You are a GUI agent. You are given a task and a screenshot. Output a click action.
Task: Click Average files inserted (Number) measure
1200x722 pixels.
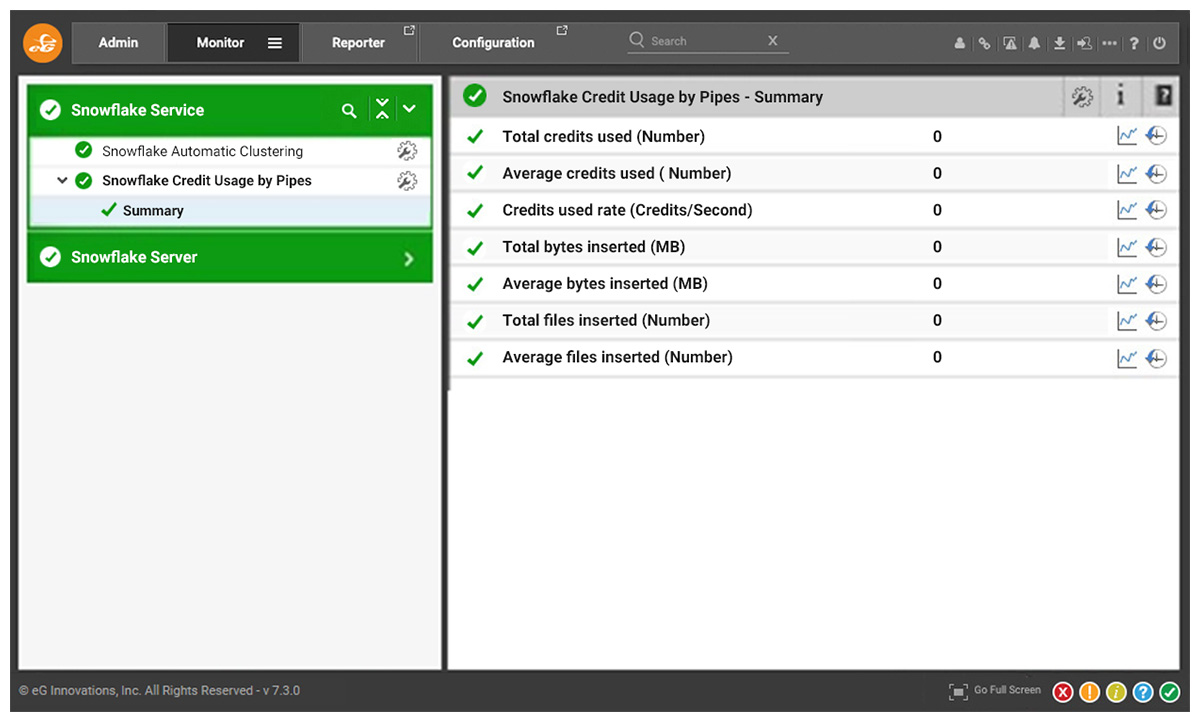click(x=617, y=357)
